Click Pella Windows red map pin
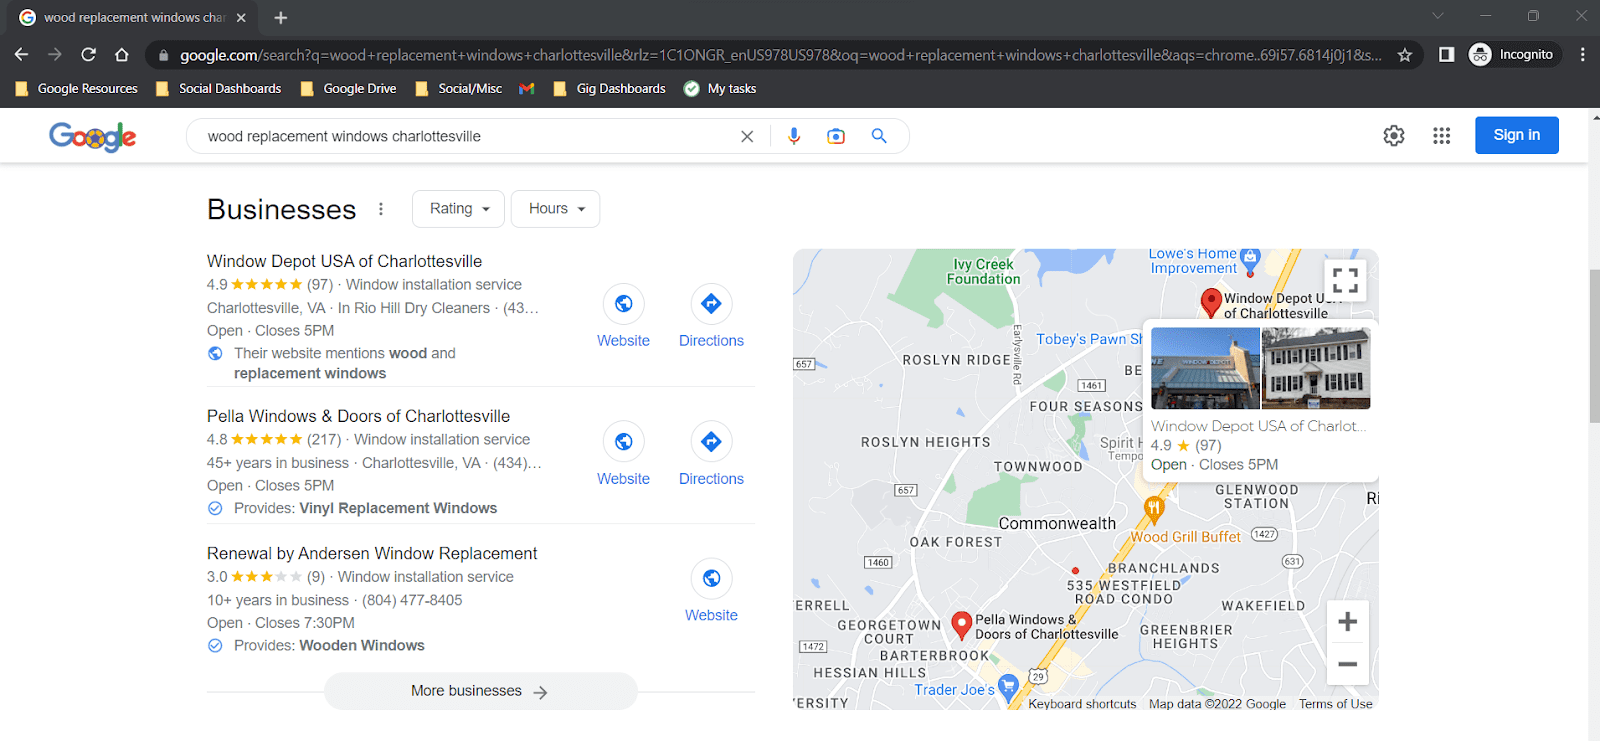Viewport: 1600px width, 741px height. [x=961, y=626]
